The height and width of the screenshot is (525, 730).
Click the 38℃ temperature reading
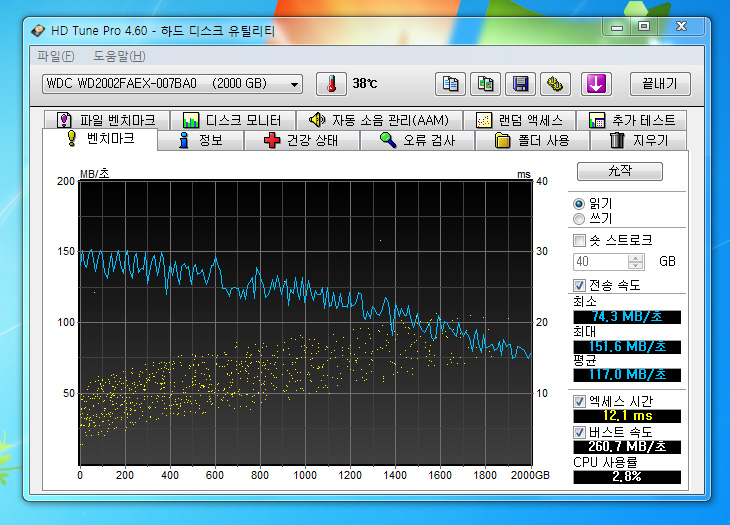[x=365, y=84]
